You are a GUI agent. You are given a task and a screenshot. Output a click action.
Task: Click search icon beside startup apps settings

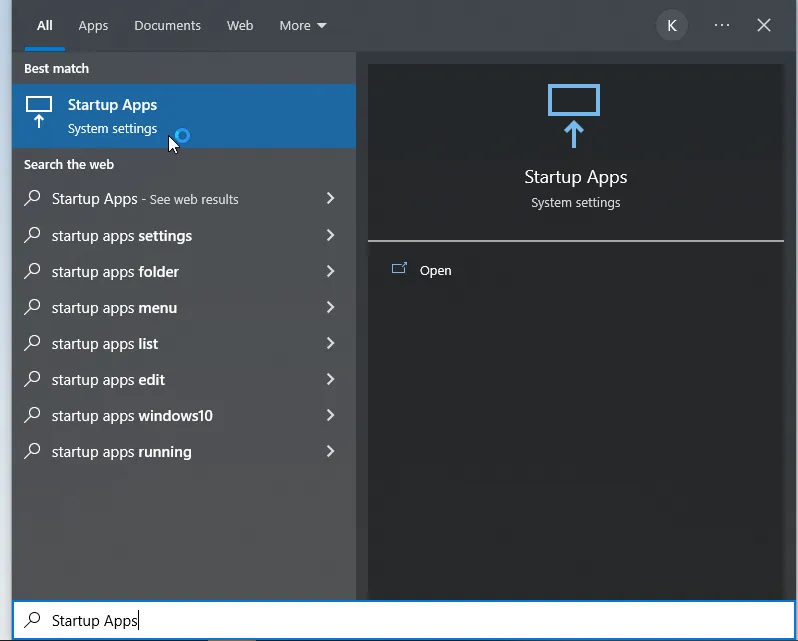33,236
